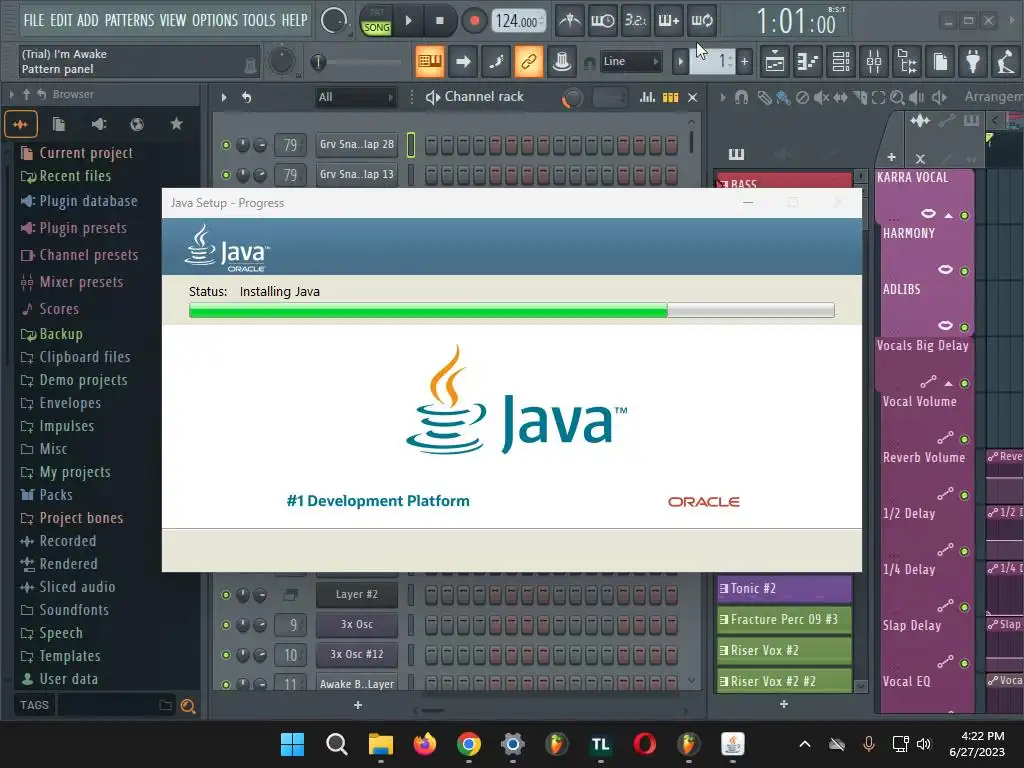Click the Windows Start button
The height and width of the screenshot is (768, 1024).
tap(292, 744)
